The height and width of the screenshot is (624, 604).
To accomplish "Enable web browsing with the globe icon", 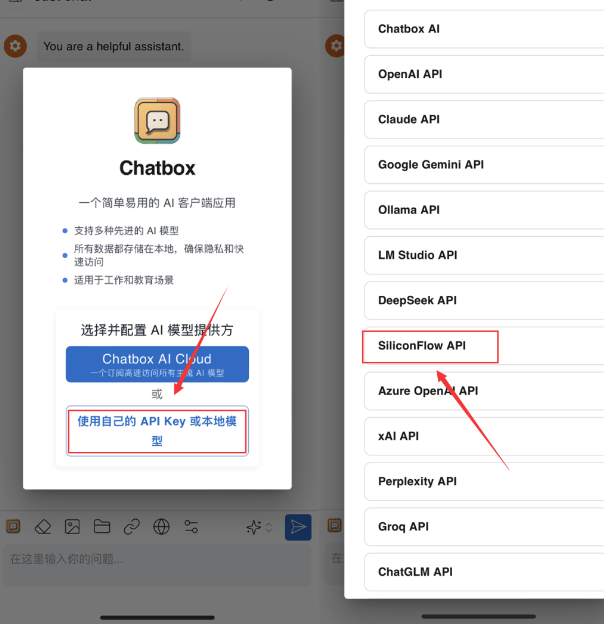I will click(x=161, y=527).
